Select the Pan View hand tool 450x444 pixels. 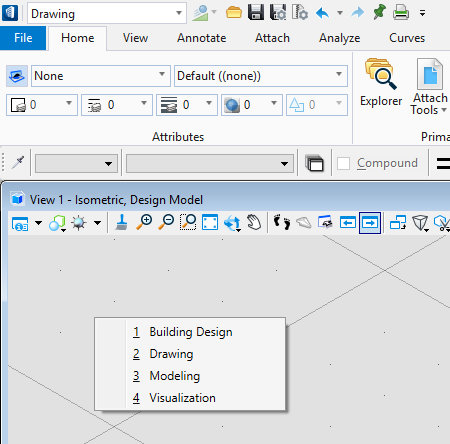pos(254,223)
